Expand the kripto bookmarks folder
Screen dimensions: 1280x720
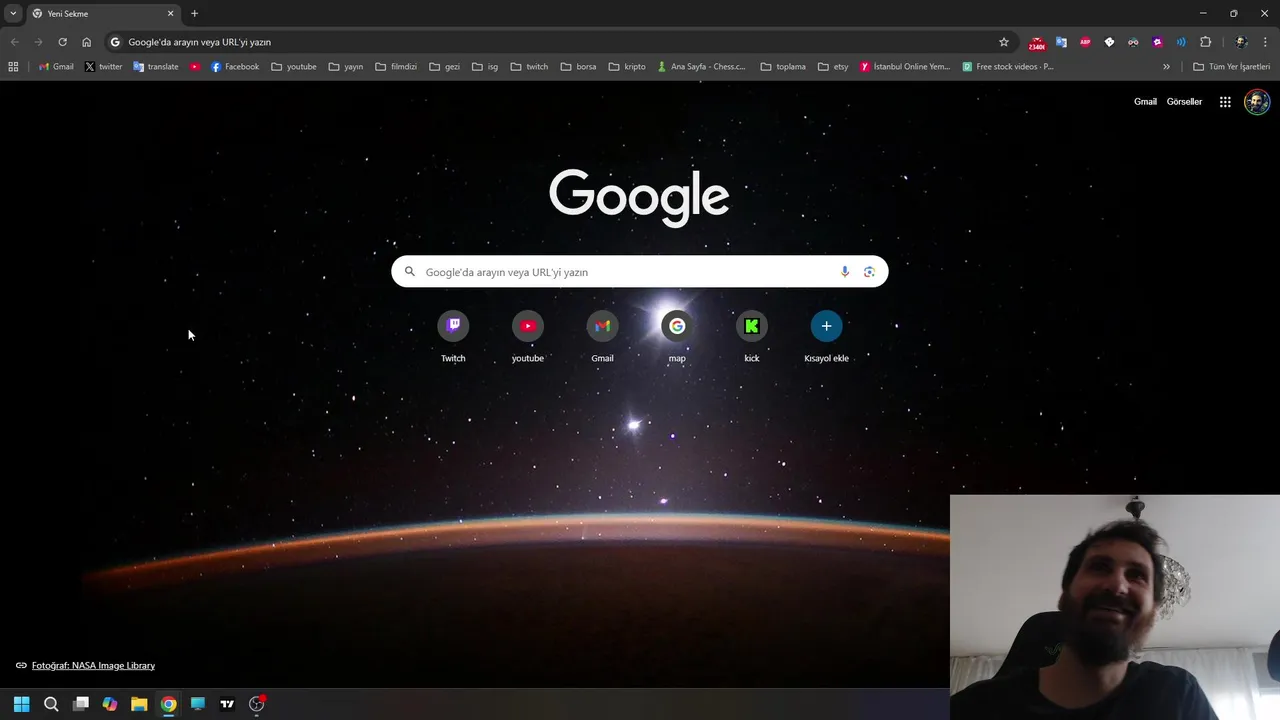627,67
